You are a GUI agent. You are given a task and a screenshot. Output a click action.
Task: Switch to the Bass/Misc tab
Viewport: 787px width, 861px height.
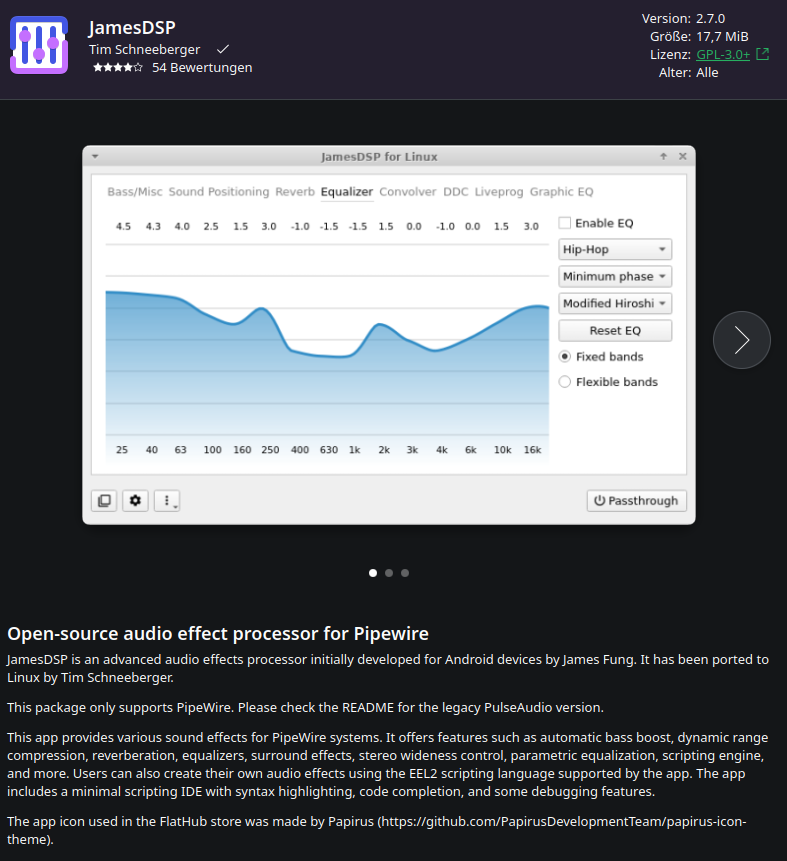point(135,192)
